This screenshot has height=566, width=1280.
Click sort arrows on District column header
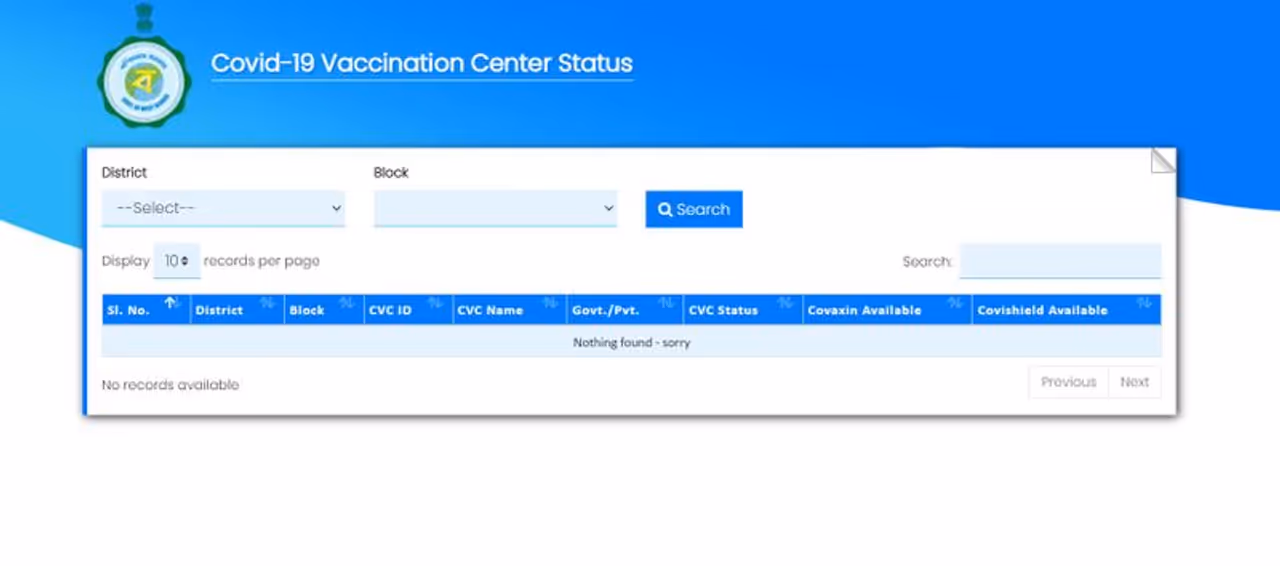267,303
